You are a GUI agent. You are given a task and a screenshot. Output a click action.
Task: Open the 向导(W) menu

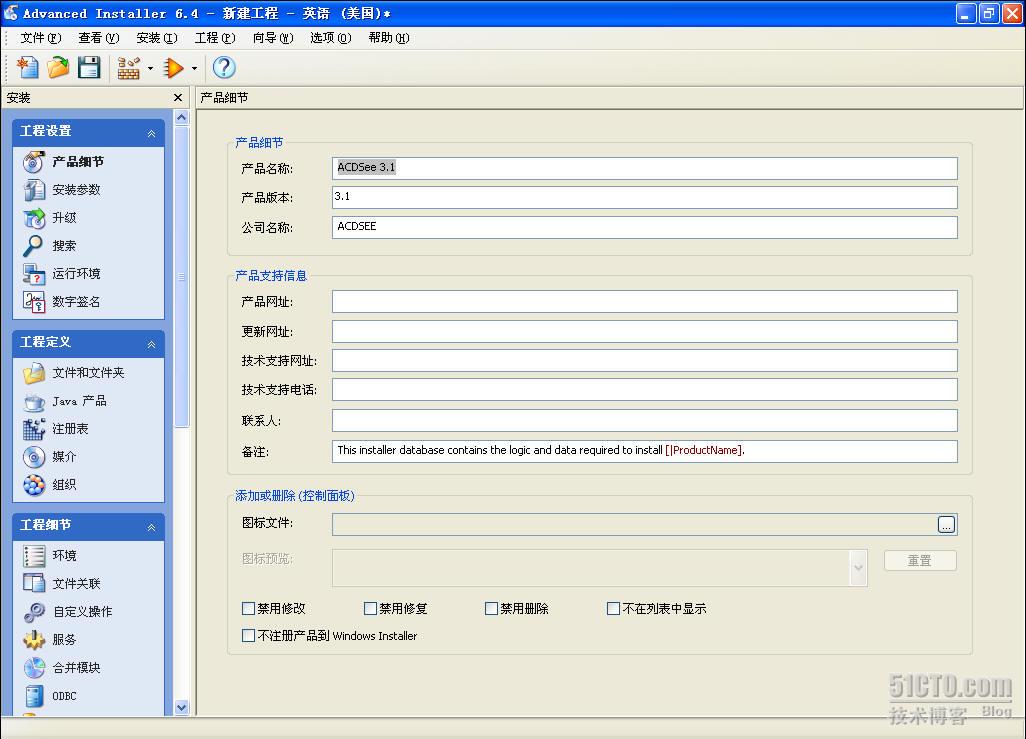click(x=273, y=38)
